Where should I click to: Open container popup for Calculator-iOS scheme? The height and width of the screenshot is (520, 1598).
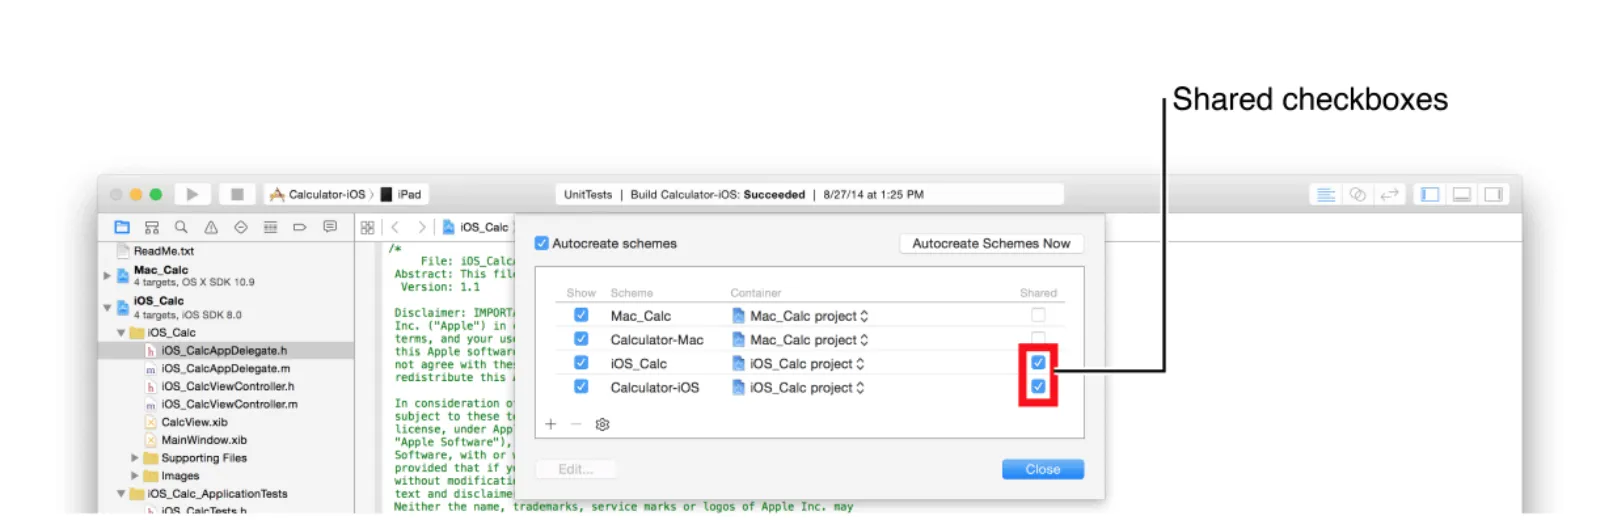pyautogui.click(x=798, y=387)
